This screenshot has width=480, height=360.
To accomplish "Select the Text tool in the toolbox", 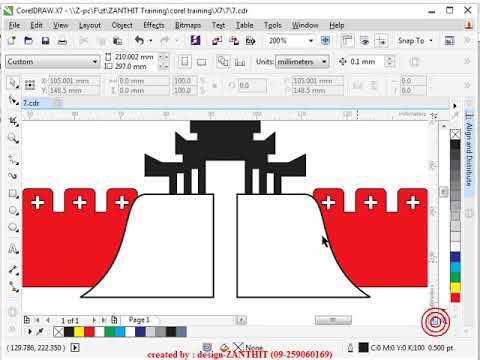I will [13, 249].
